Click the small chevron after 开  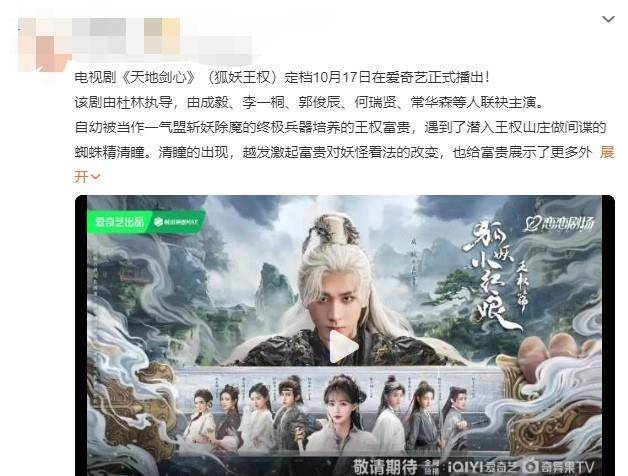96,177
